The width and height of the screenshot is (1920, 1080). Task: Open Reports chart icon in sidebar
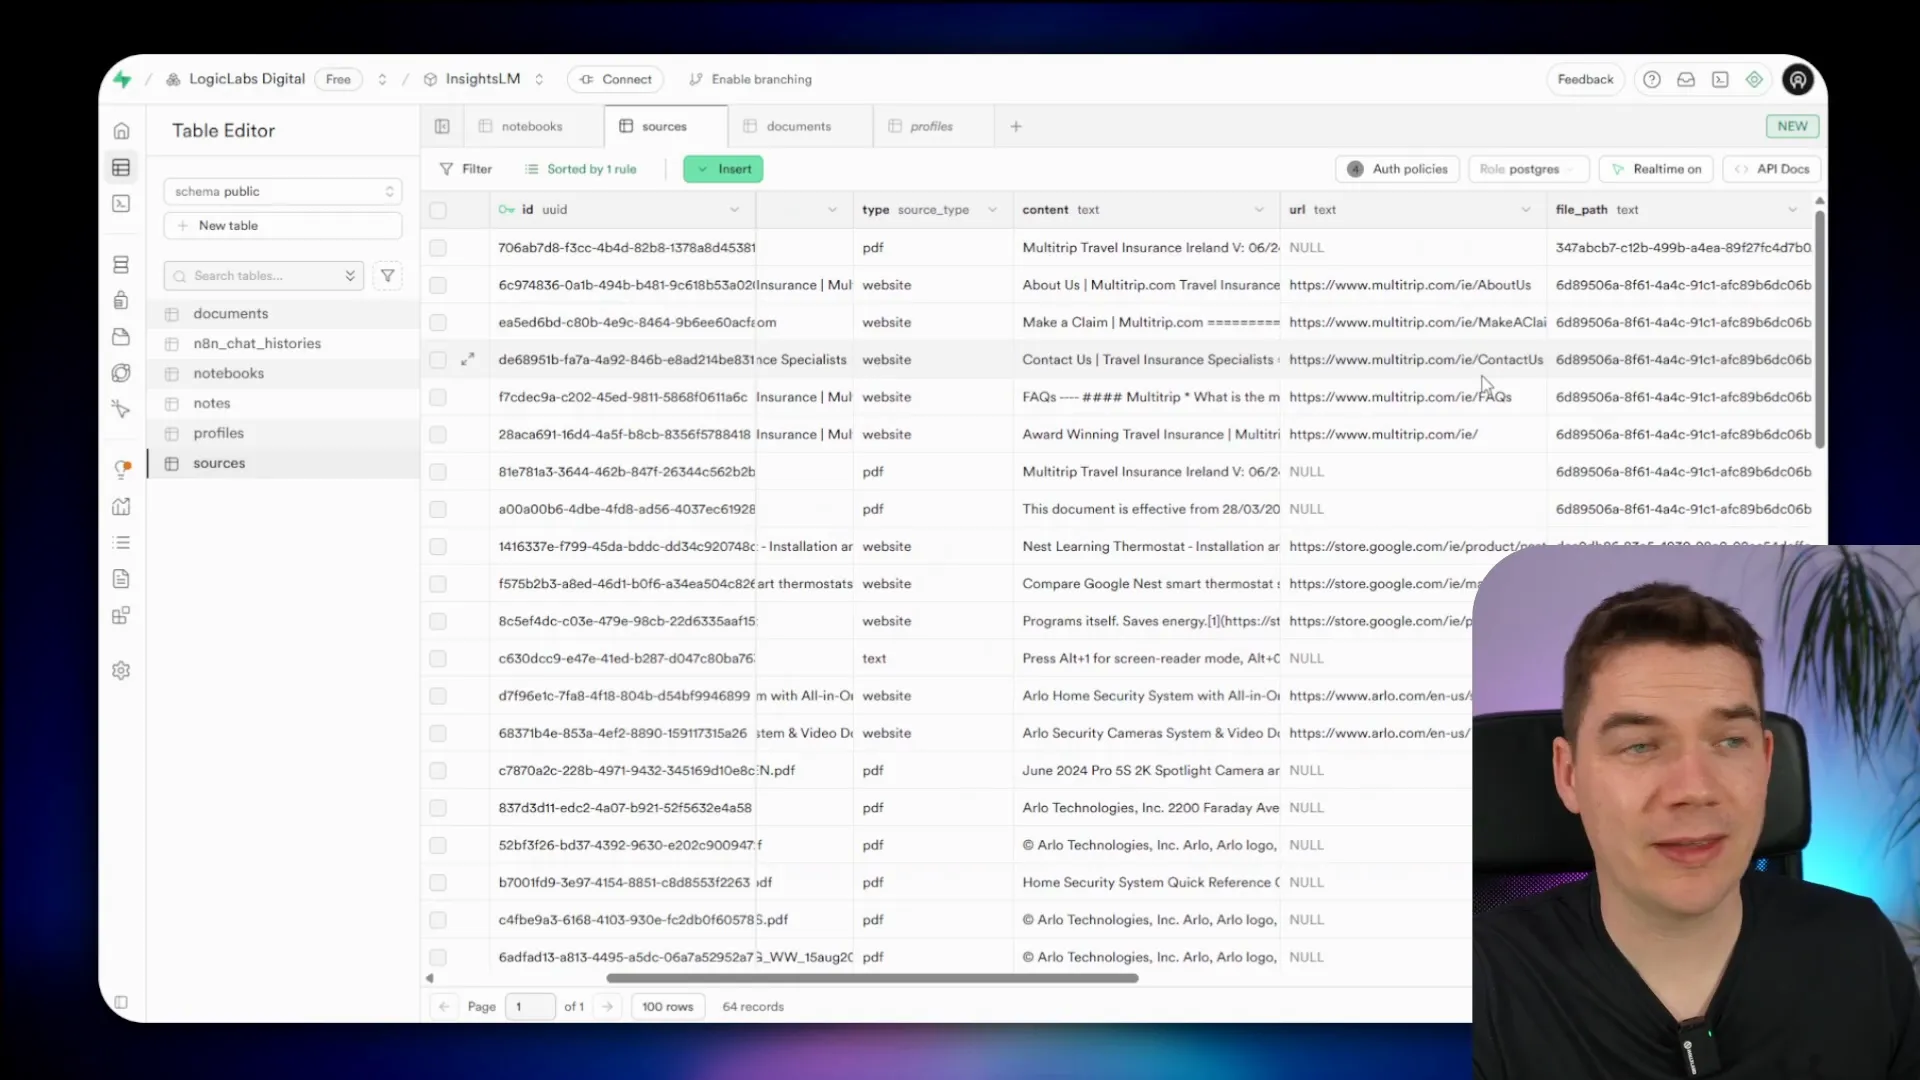coord(121,506)
